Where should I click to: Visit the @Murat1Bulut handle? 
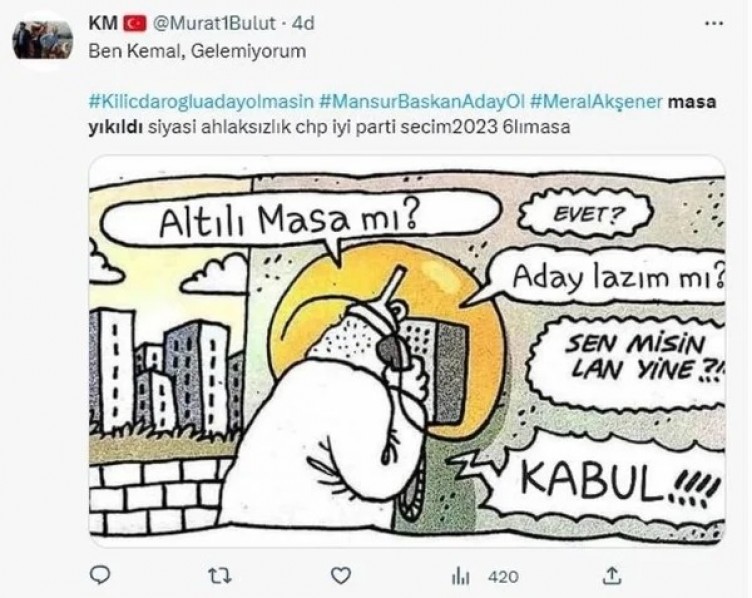pos(214,23)
